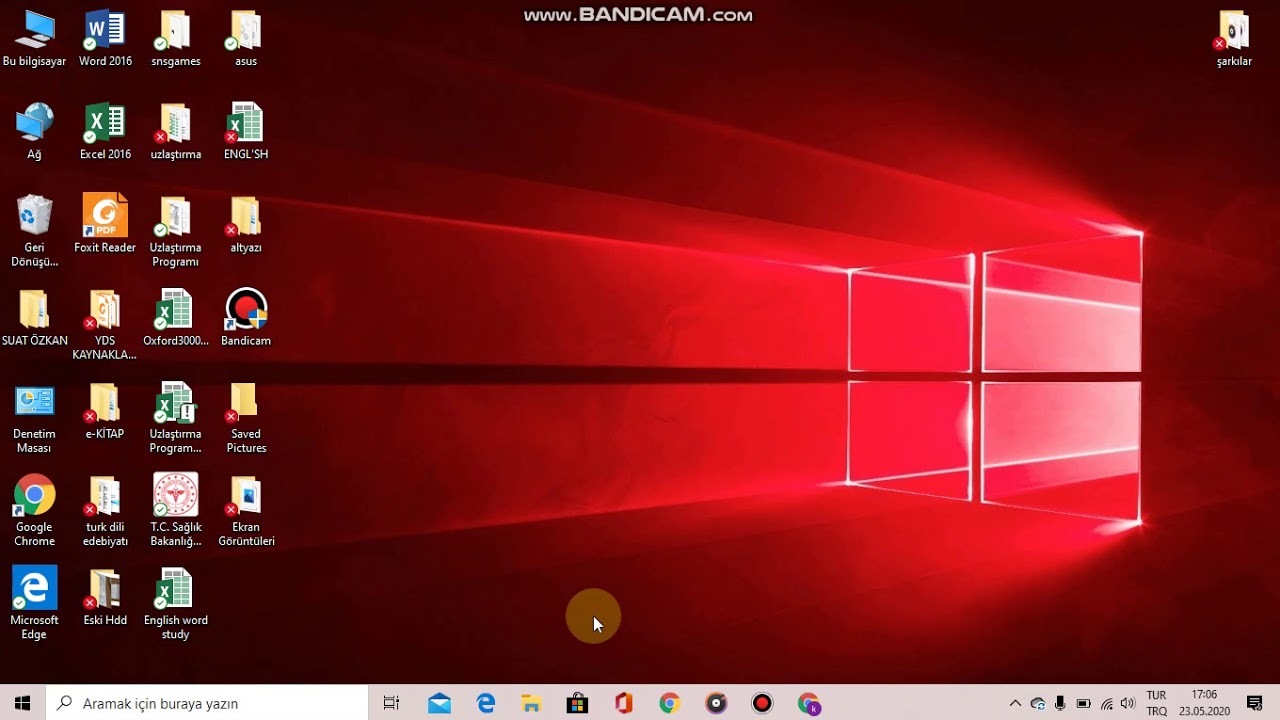
Task: Open the Chrome profile shortcut with K badge
Action: (809, 703)
